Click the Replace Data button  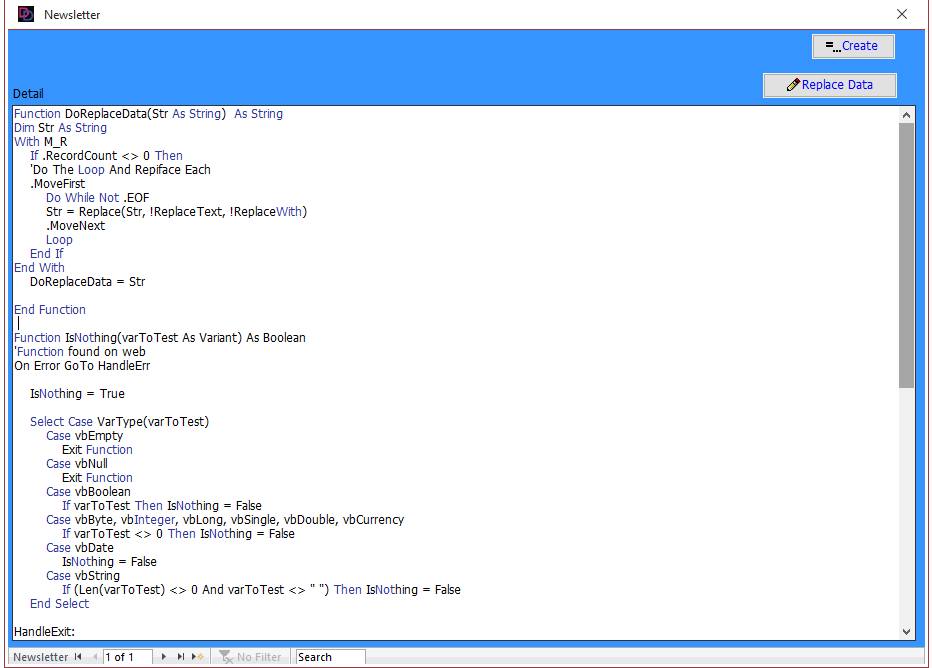tap(829, 85)
